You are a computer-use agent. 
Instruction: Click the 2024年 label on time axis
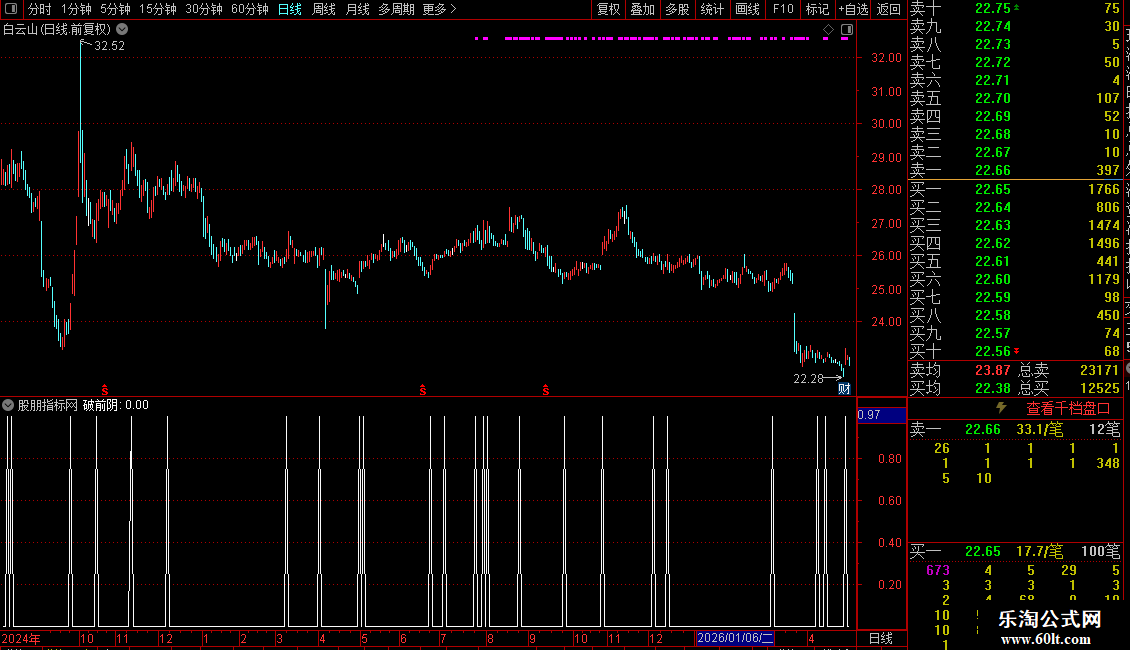(21, 638)
